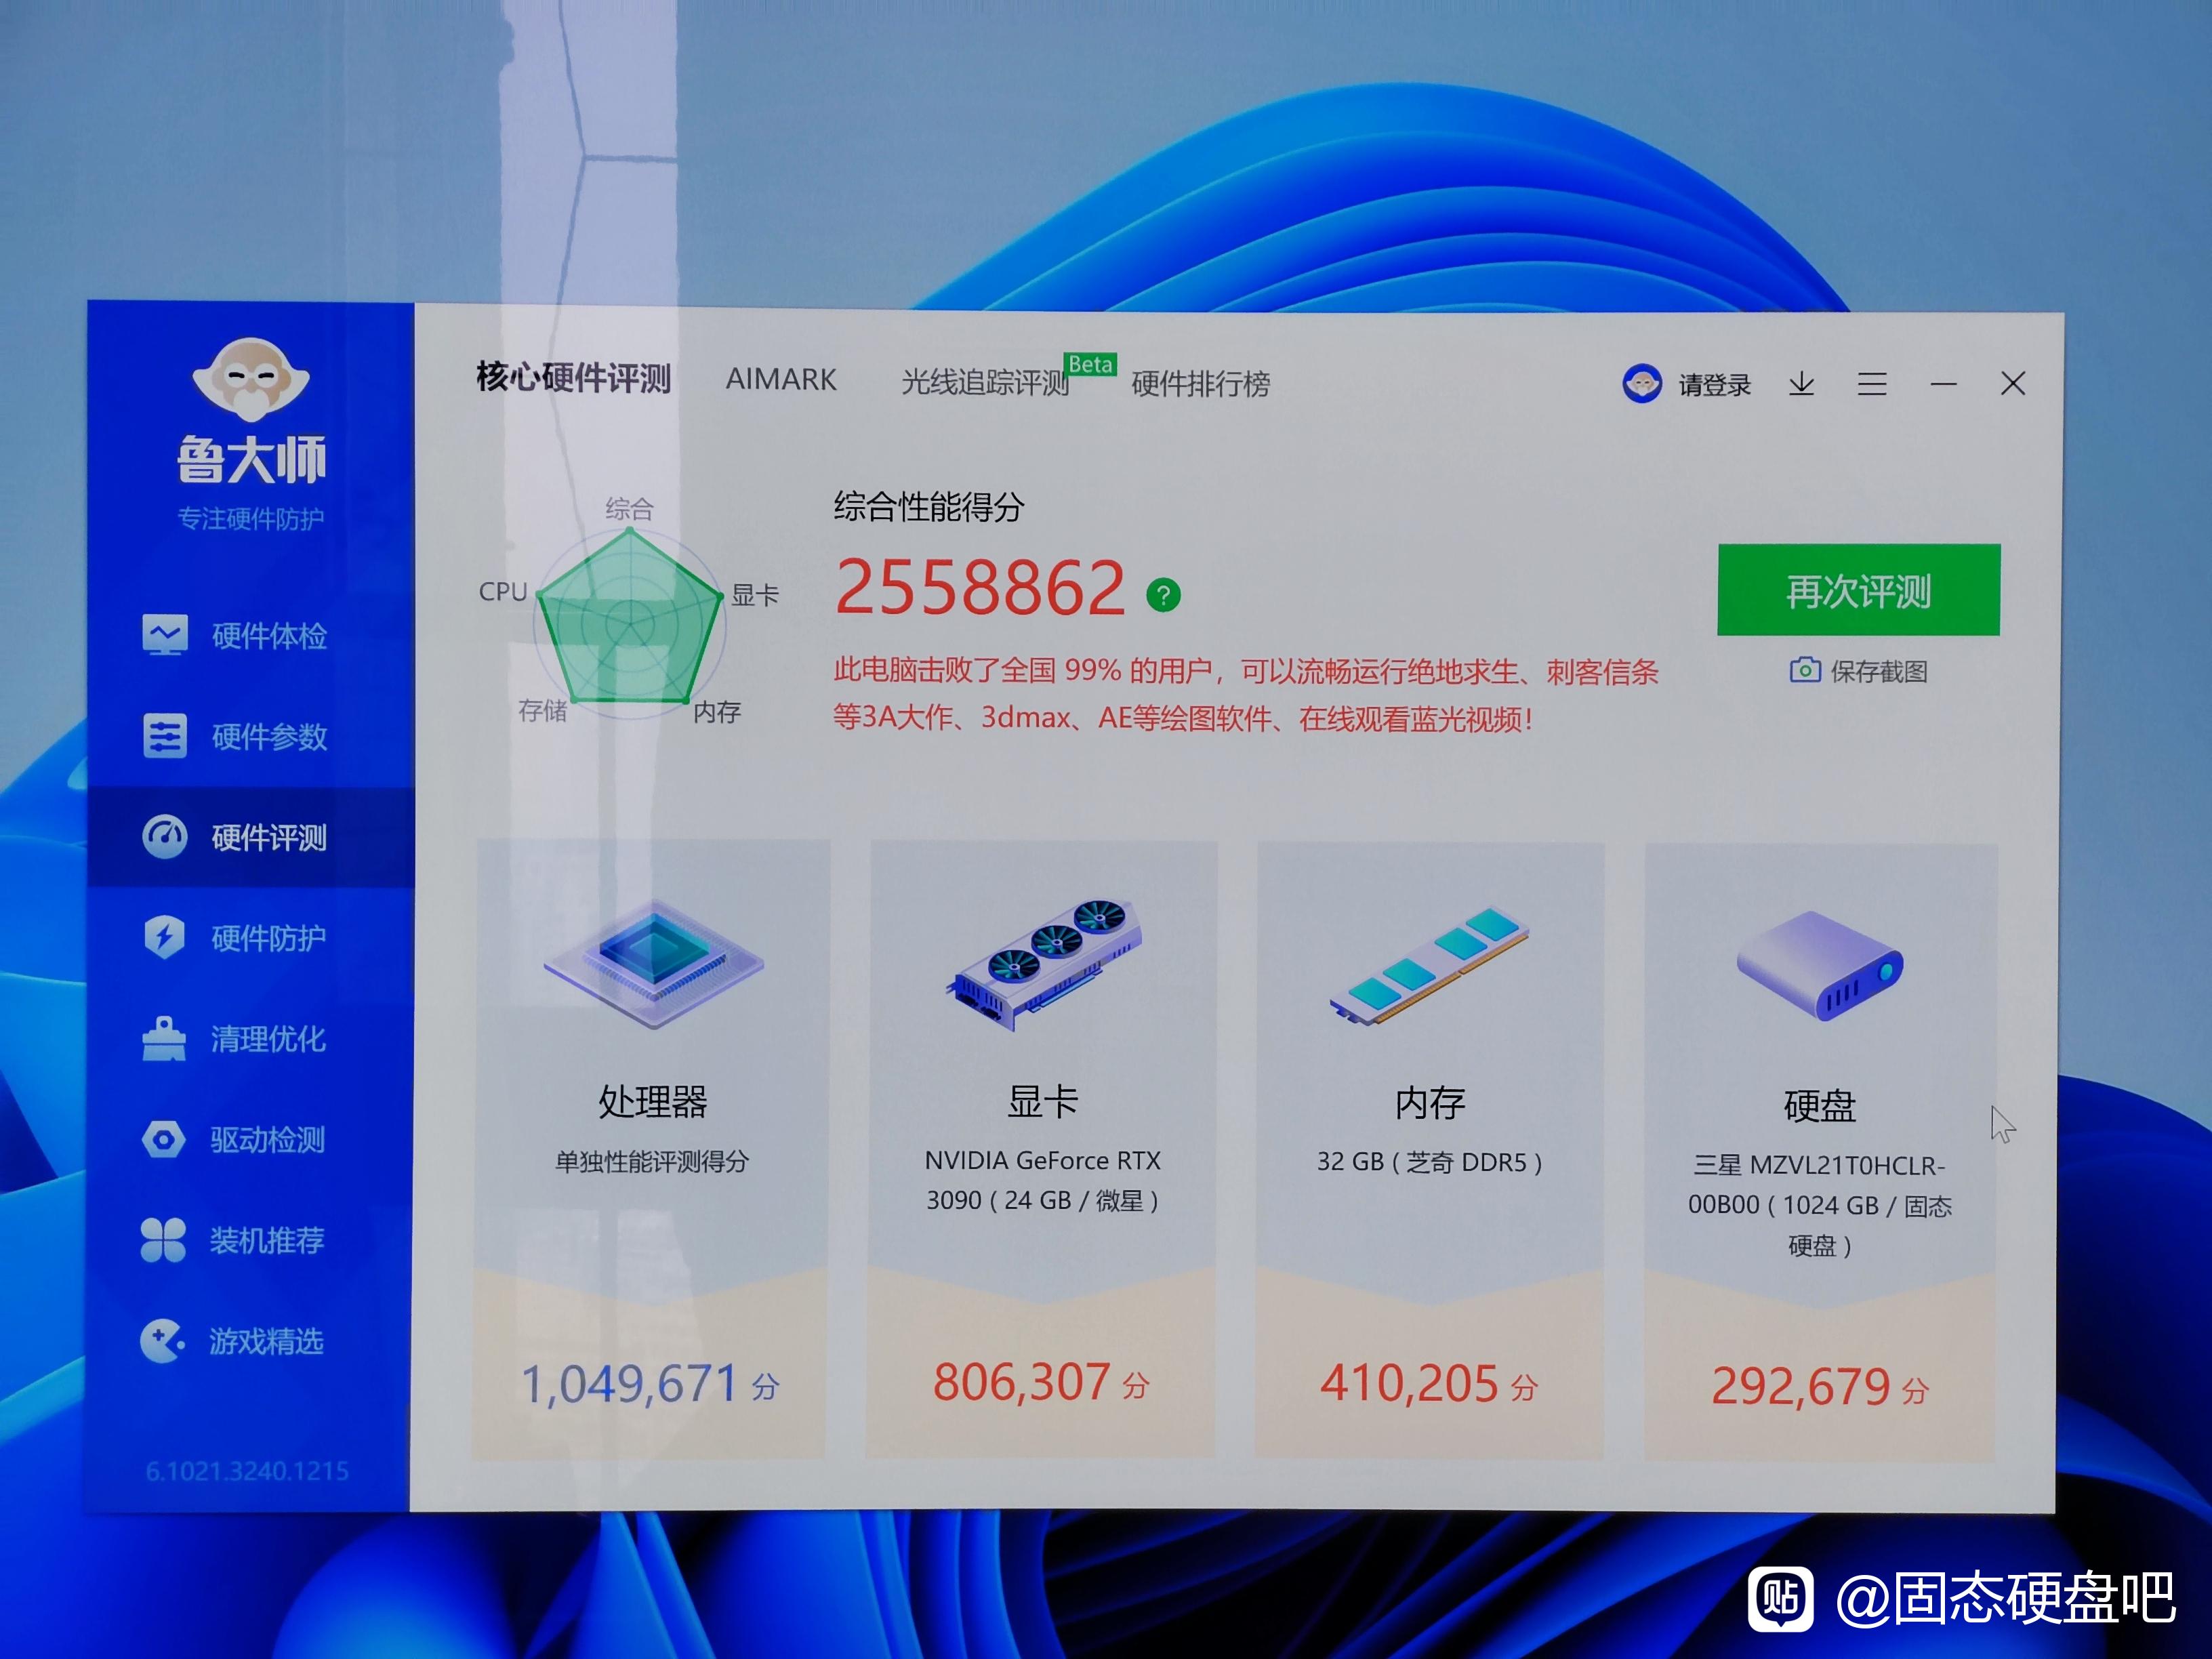The width and height of the screenshot is (2212, 1659).
Task: Click 请登录 to sign in
Action: tap(1714, 385)
